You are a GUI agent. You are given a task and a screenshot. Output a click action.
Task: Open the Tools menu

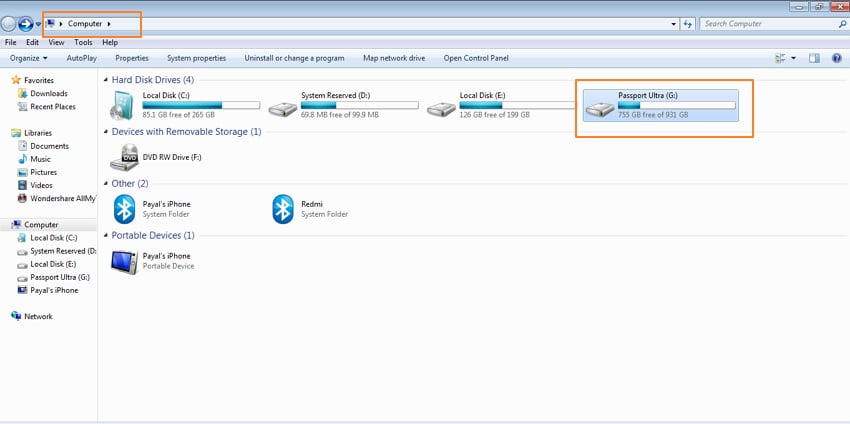(x=83, y=42)
